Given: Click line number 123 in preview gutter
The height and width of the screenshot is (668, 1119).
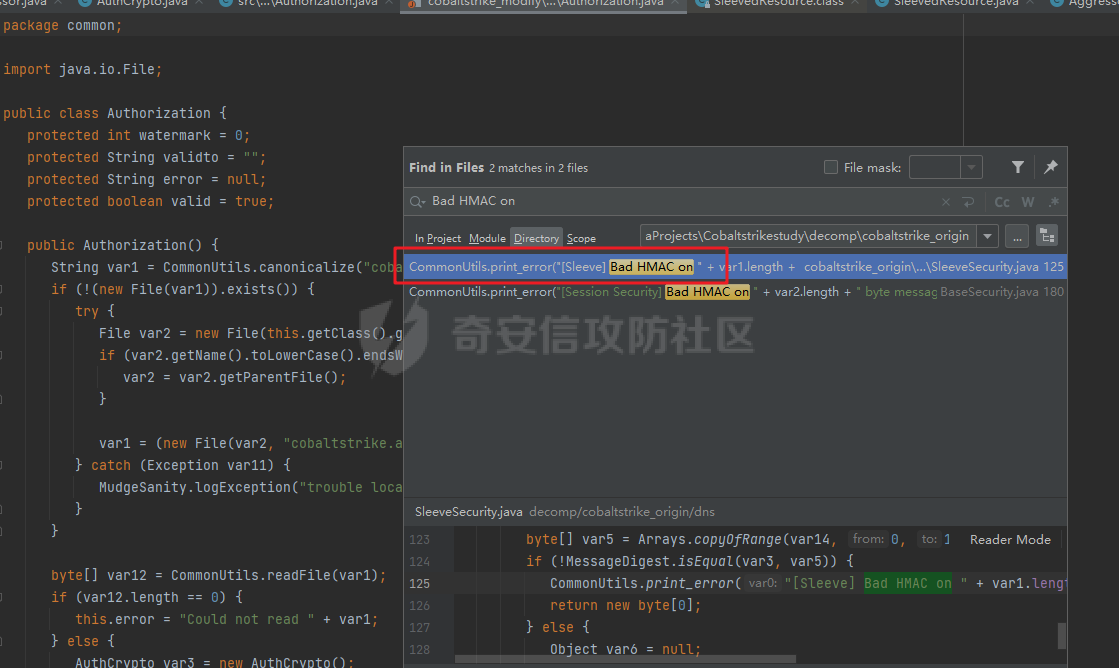Looking at the screenshot, I should [x=420, y=540].
